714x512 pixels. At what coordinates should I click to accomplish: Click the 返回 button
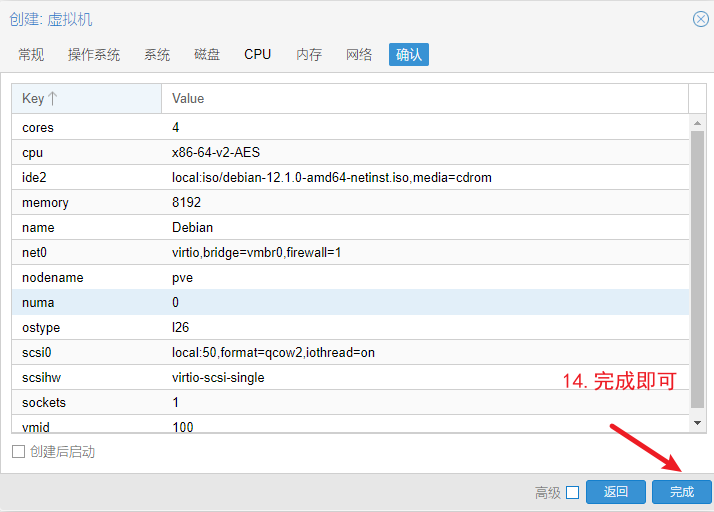click(x=615, y=492)
